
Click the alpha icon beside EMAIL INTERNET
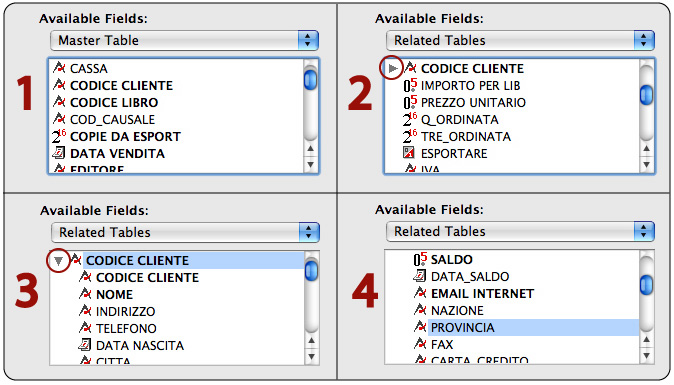pos(420,293)
